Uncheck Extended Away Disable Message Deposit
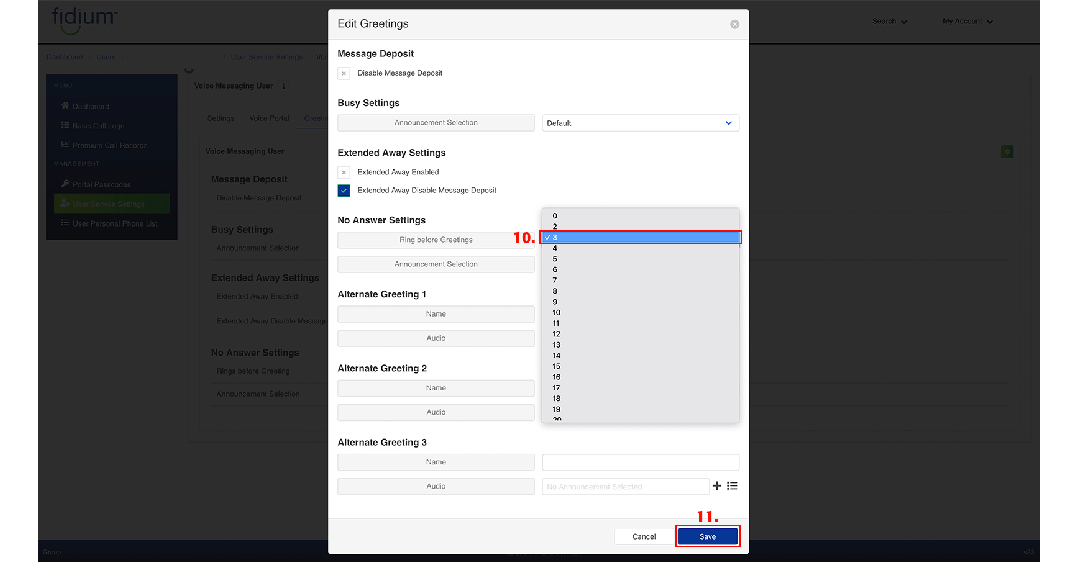Screen dimensions: 1077x562 click(x=344, y=190)
